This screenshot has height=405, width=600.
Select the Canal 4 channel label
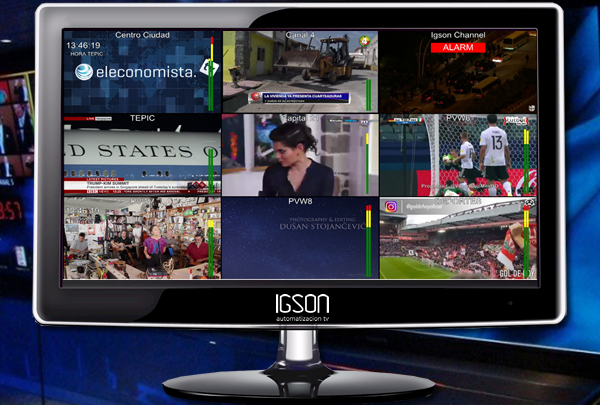pos(300,35)
